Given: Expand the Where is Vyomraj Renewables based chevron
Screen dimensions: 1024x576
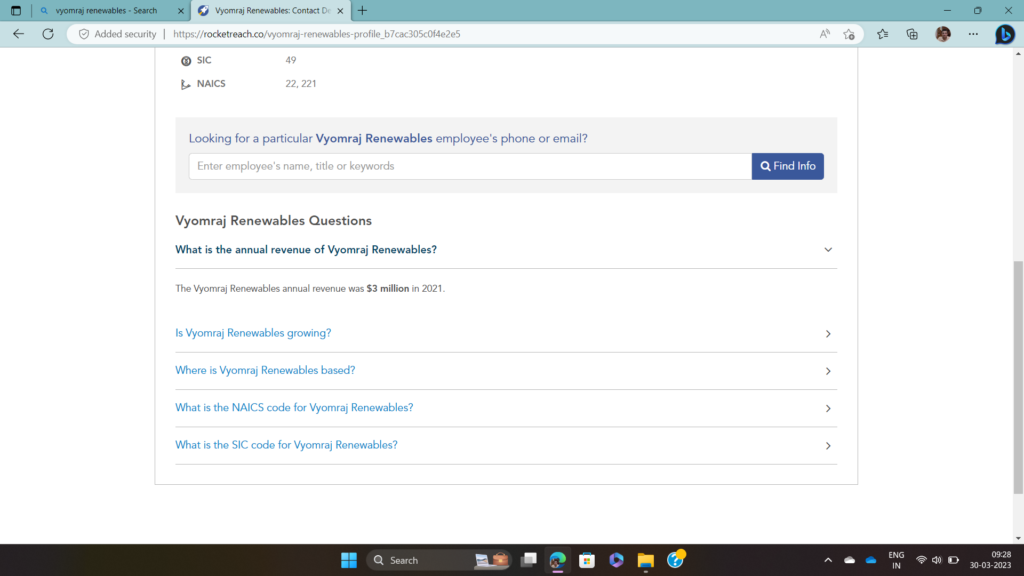Looking at the screenshot, I should click(x=827, y=371).
